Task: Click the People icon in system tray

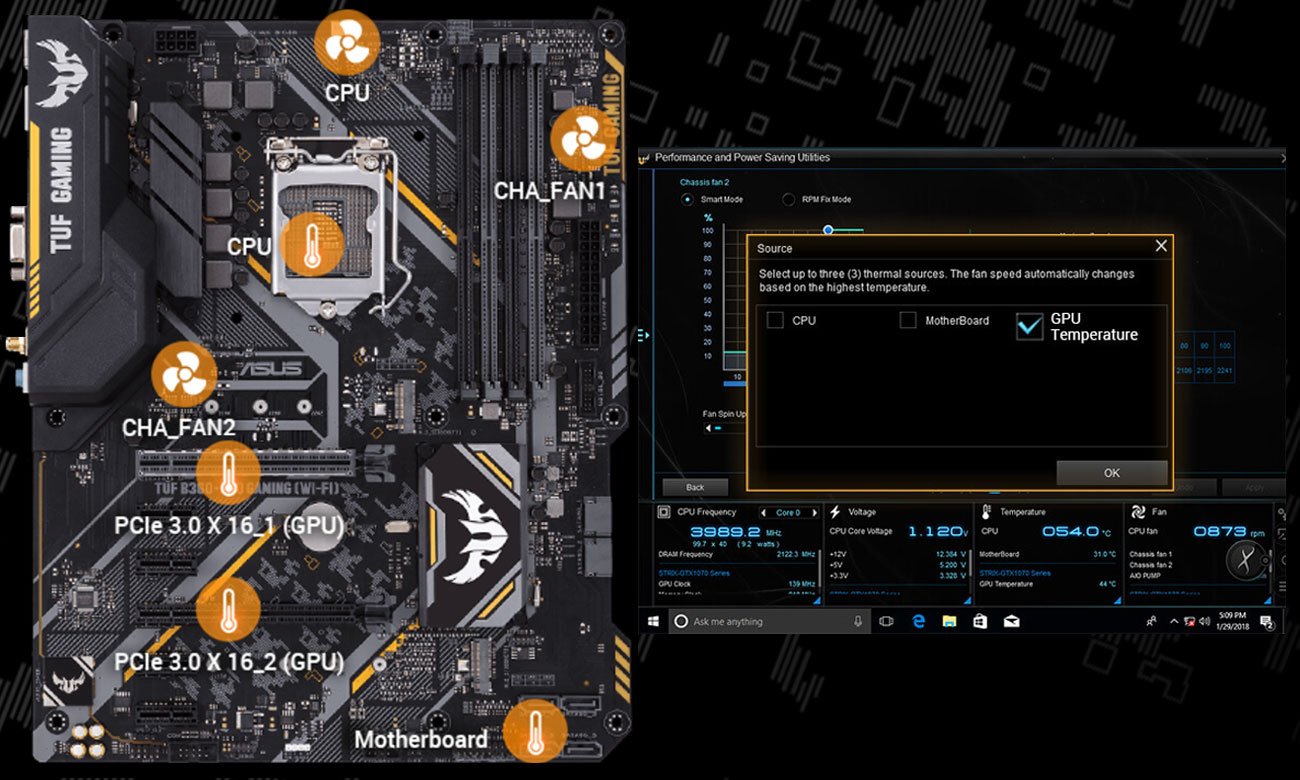Action: (1152, 621)
